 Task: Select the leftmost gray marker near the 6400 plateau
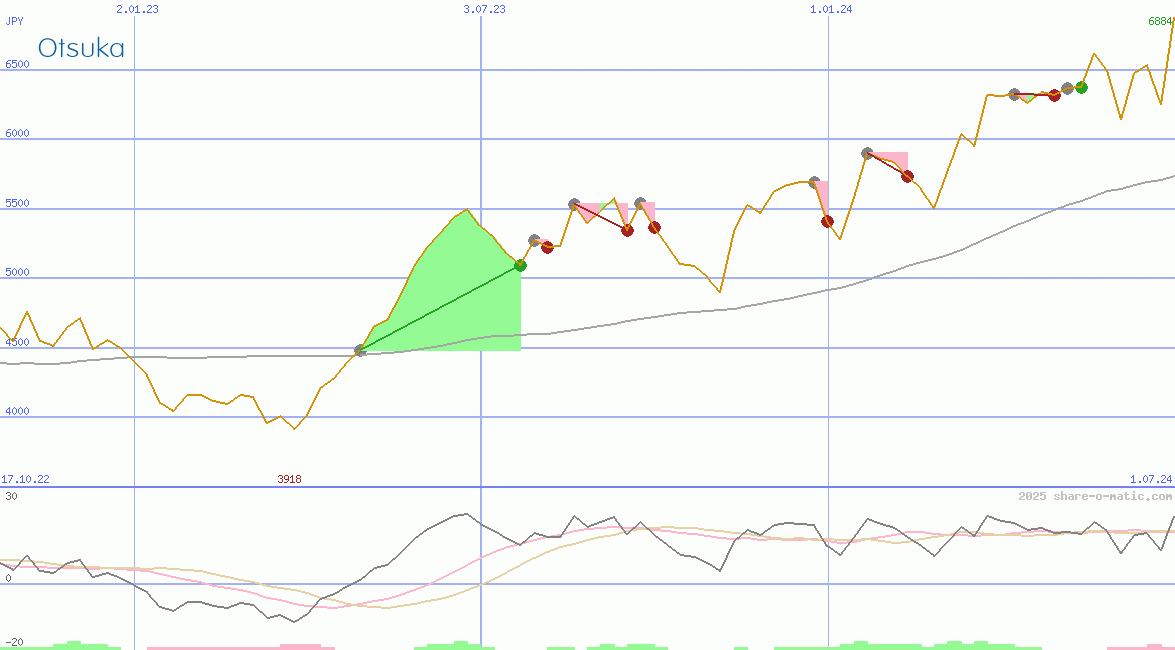point(1014,94)
